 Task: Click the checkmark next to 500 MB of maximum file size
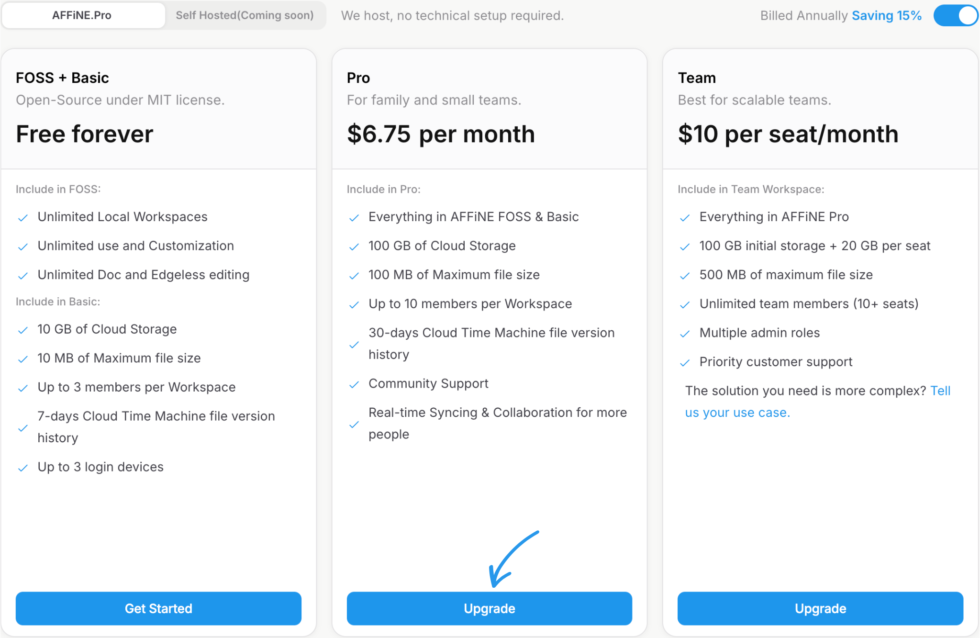(684, 274)
